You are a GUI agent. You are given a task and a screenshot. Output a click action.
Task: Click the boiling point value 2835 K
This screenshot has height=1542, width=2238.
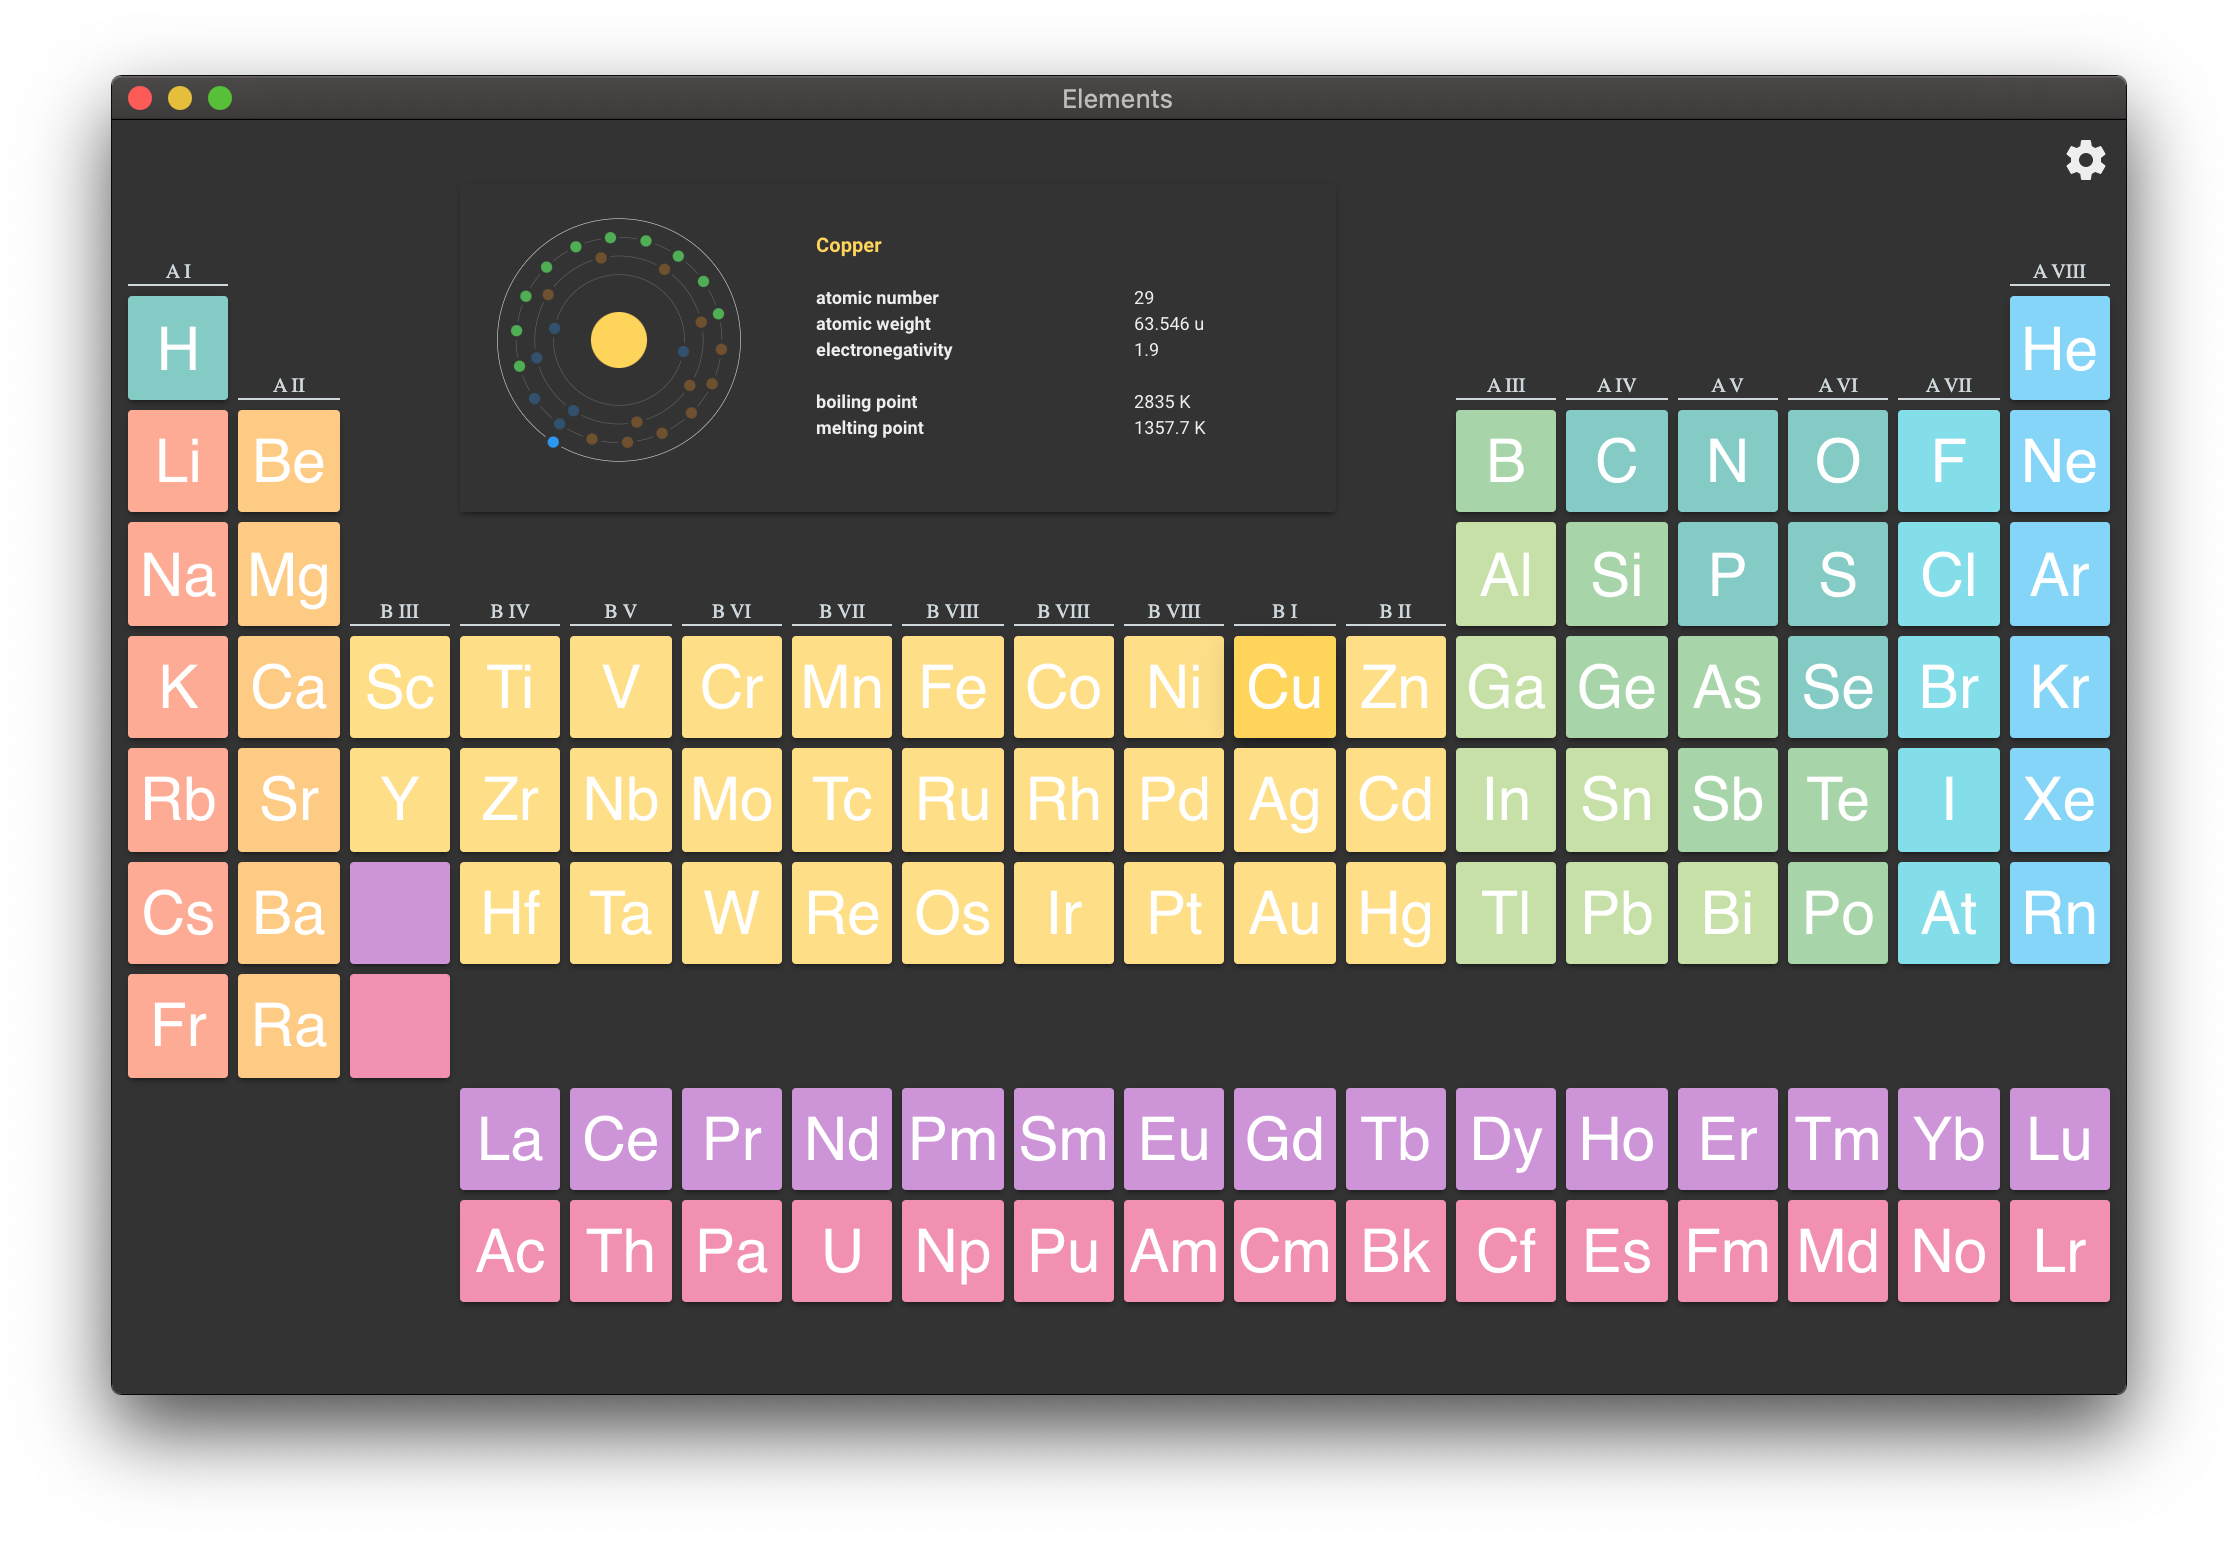pyautogui.click(x=1162, y=402)
